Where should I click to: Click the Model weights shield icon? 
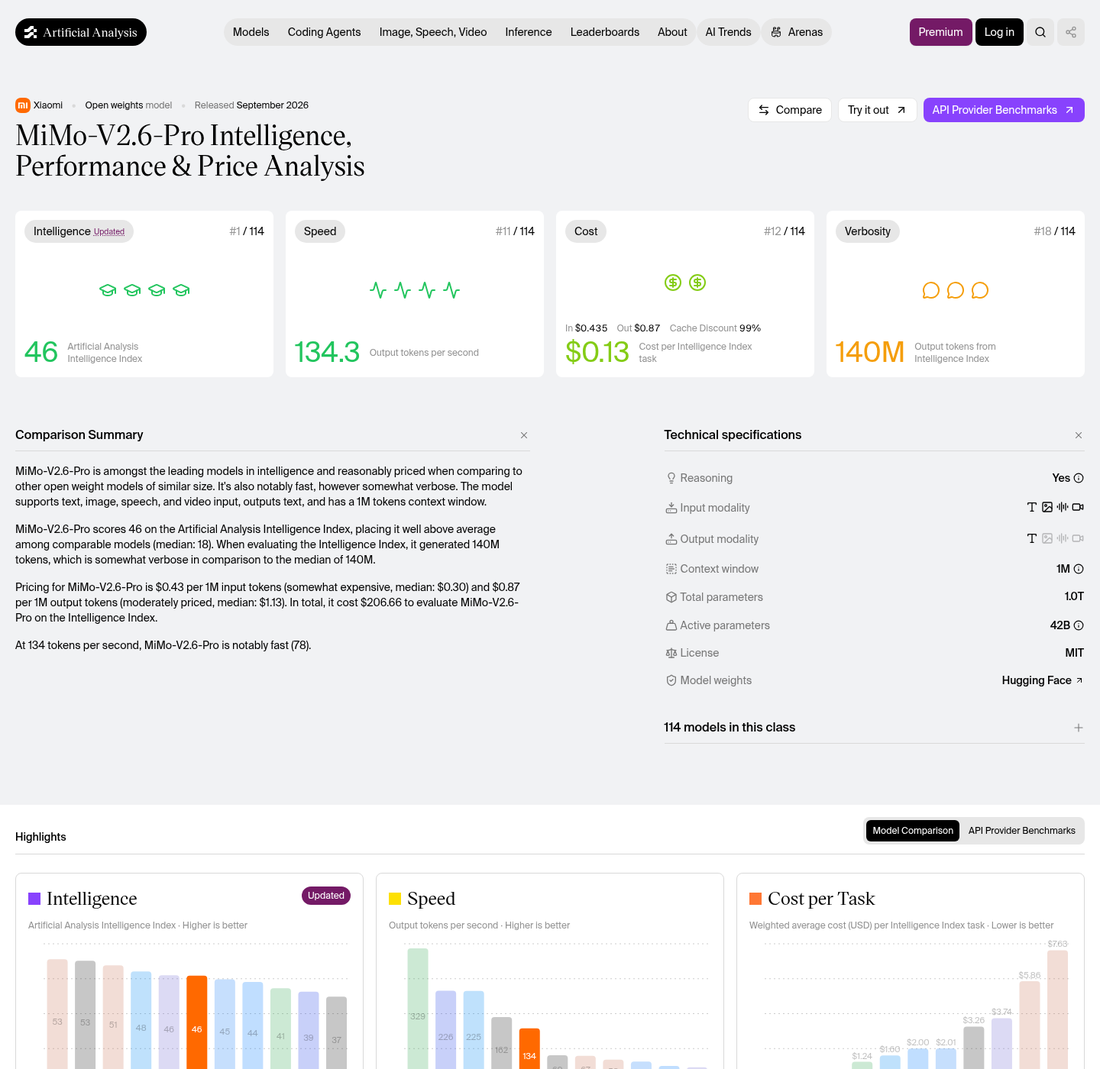pos(671,680)
